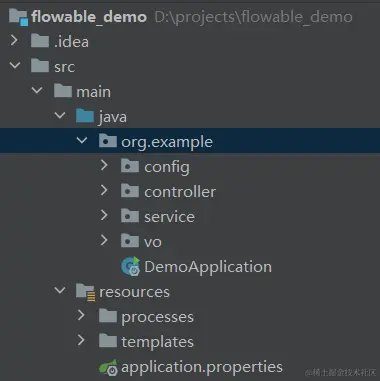Viewport: 380px width, 381px height.
Task: Click the resources root folder icon
Action: pyautogui.click(x=86, y=292)
